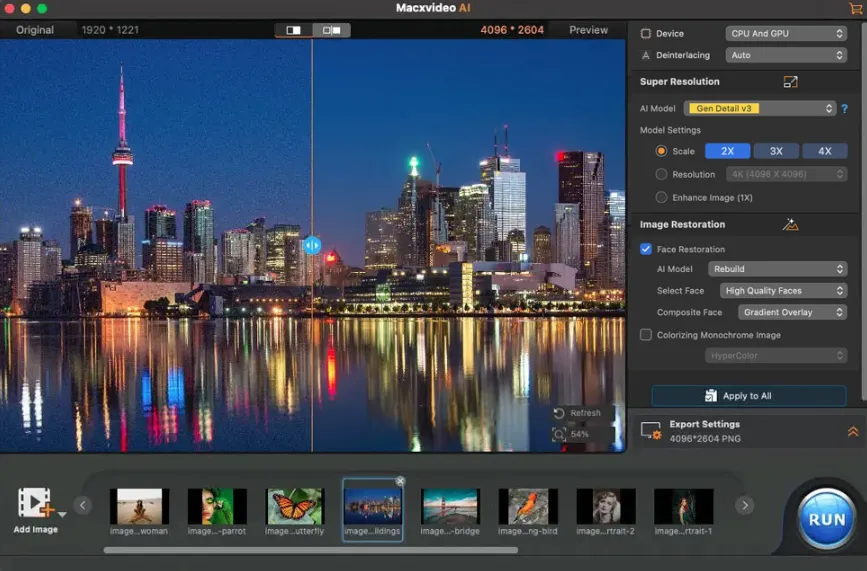The width and height of the screenshot is (867, 571).
Task: Click the Super Resolution upscale icon
Action: (x=790, y=82)
